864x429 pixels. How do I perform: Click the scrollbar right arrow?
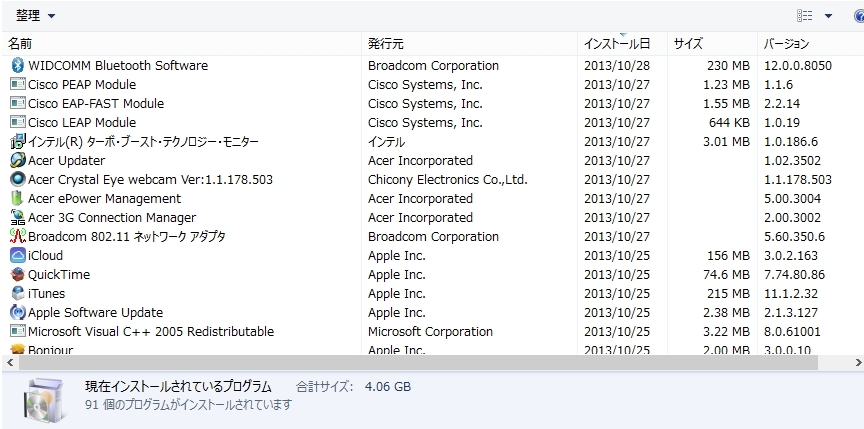[x=858, y=362]
